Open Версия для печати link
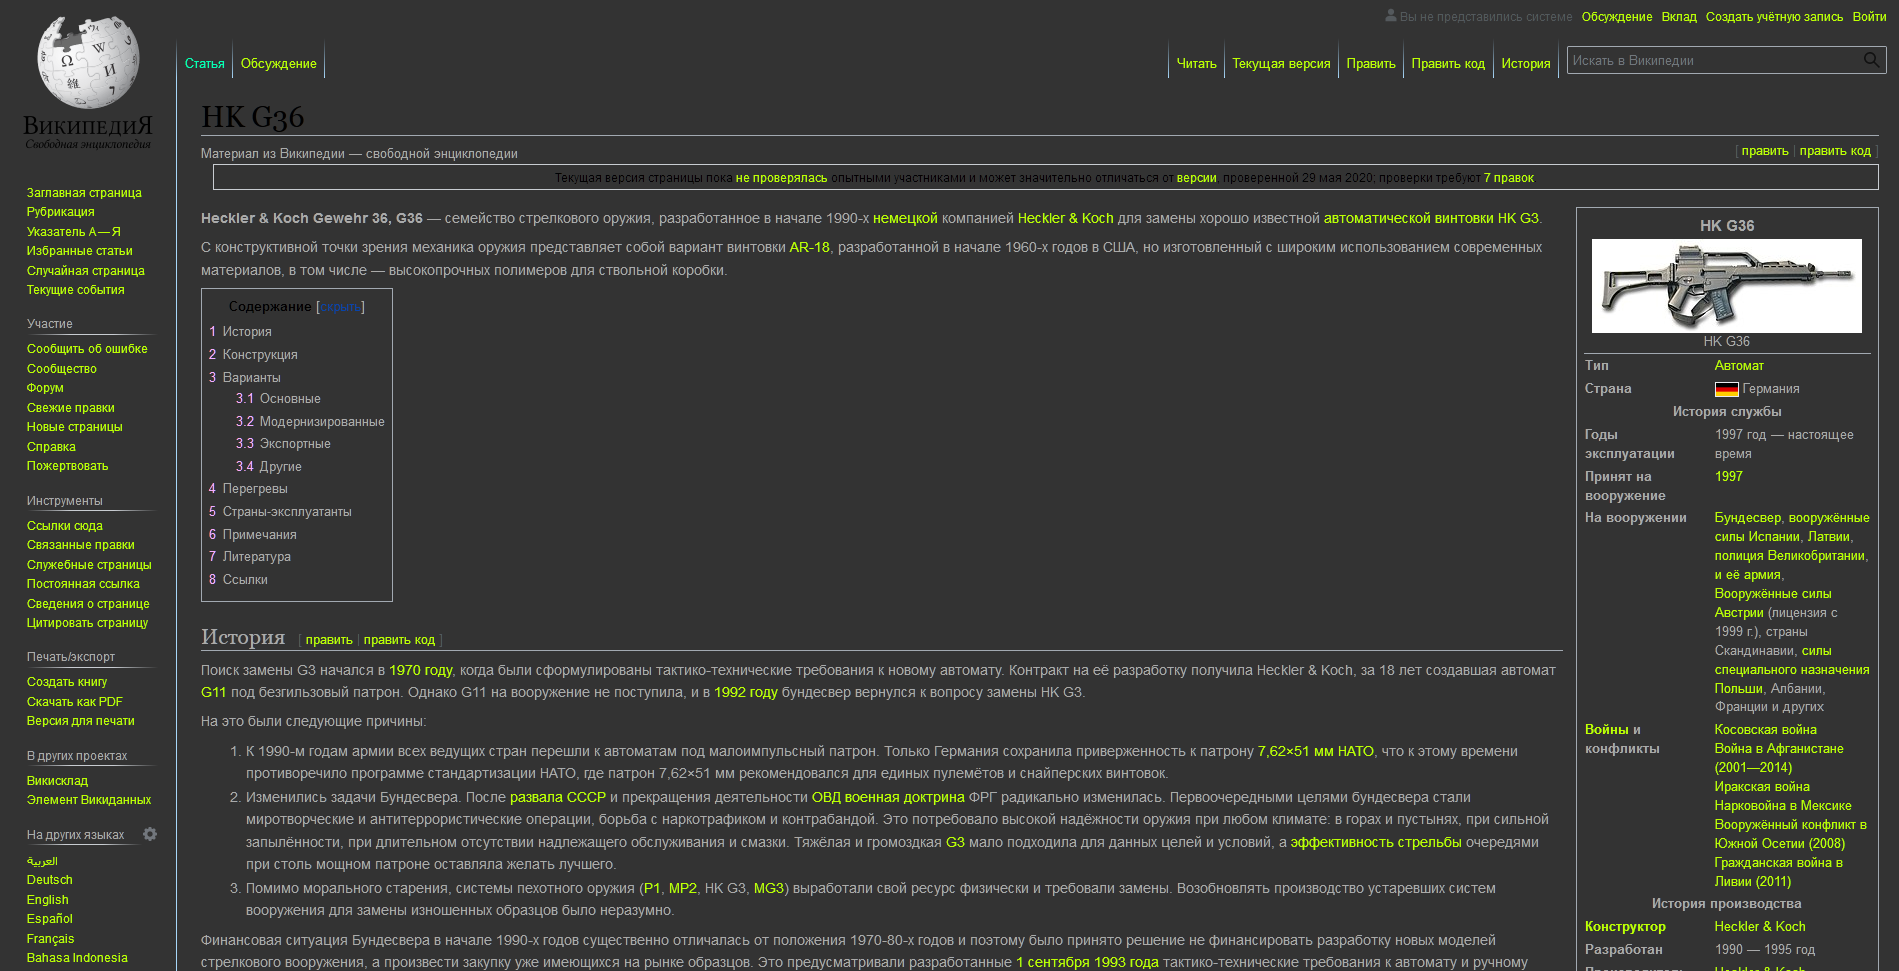This screenshot has width=1899, height=971. pyautogui.click(x=81, y=721)
